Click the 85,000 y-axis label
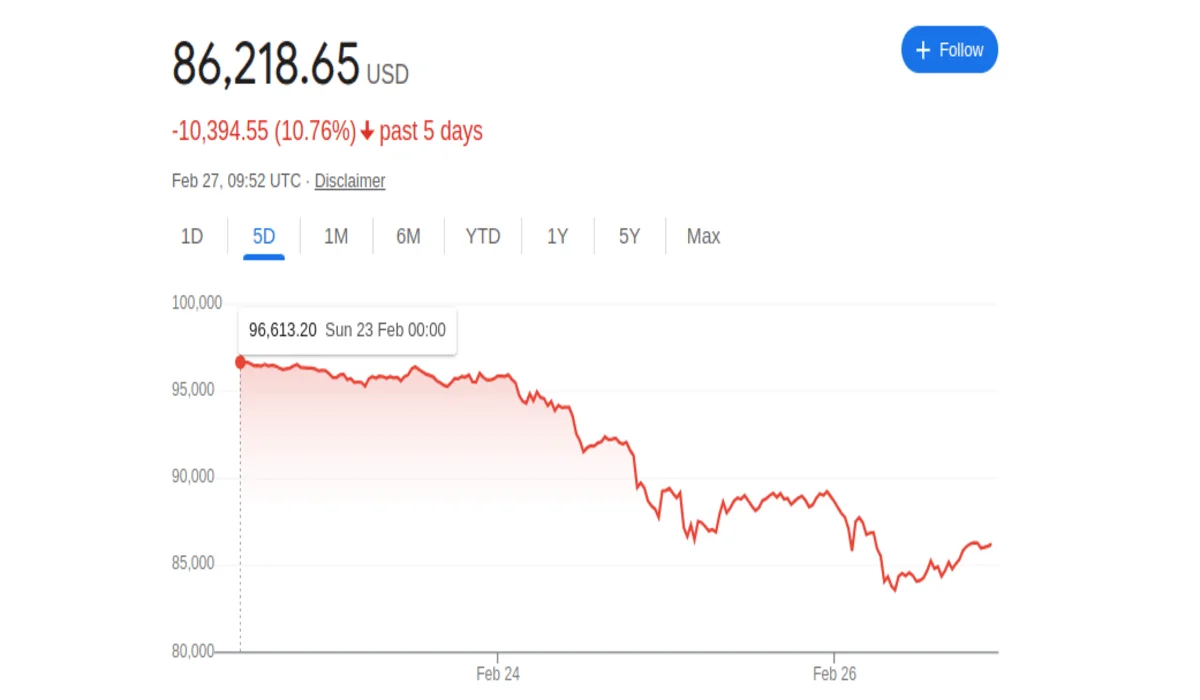Image resolution: width=1200 pixels, height=700 pixels. (195, 564)
